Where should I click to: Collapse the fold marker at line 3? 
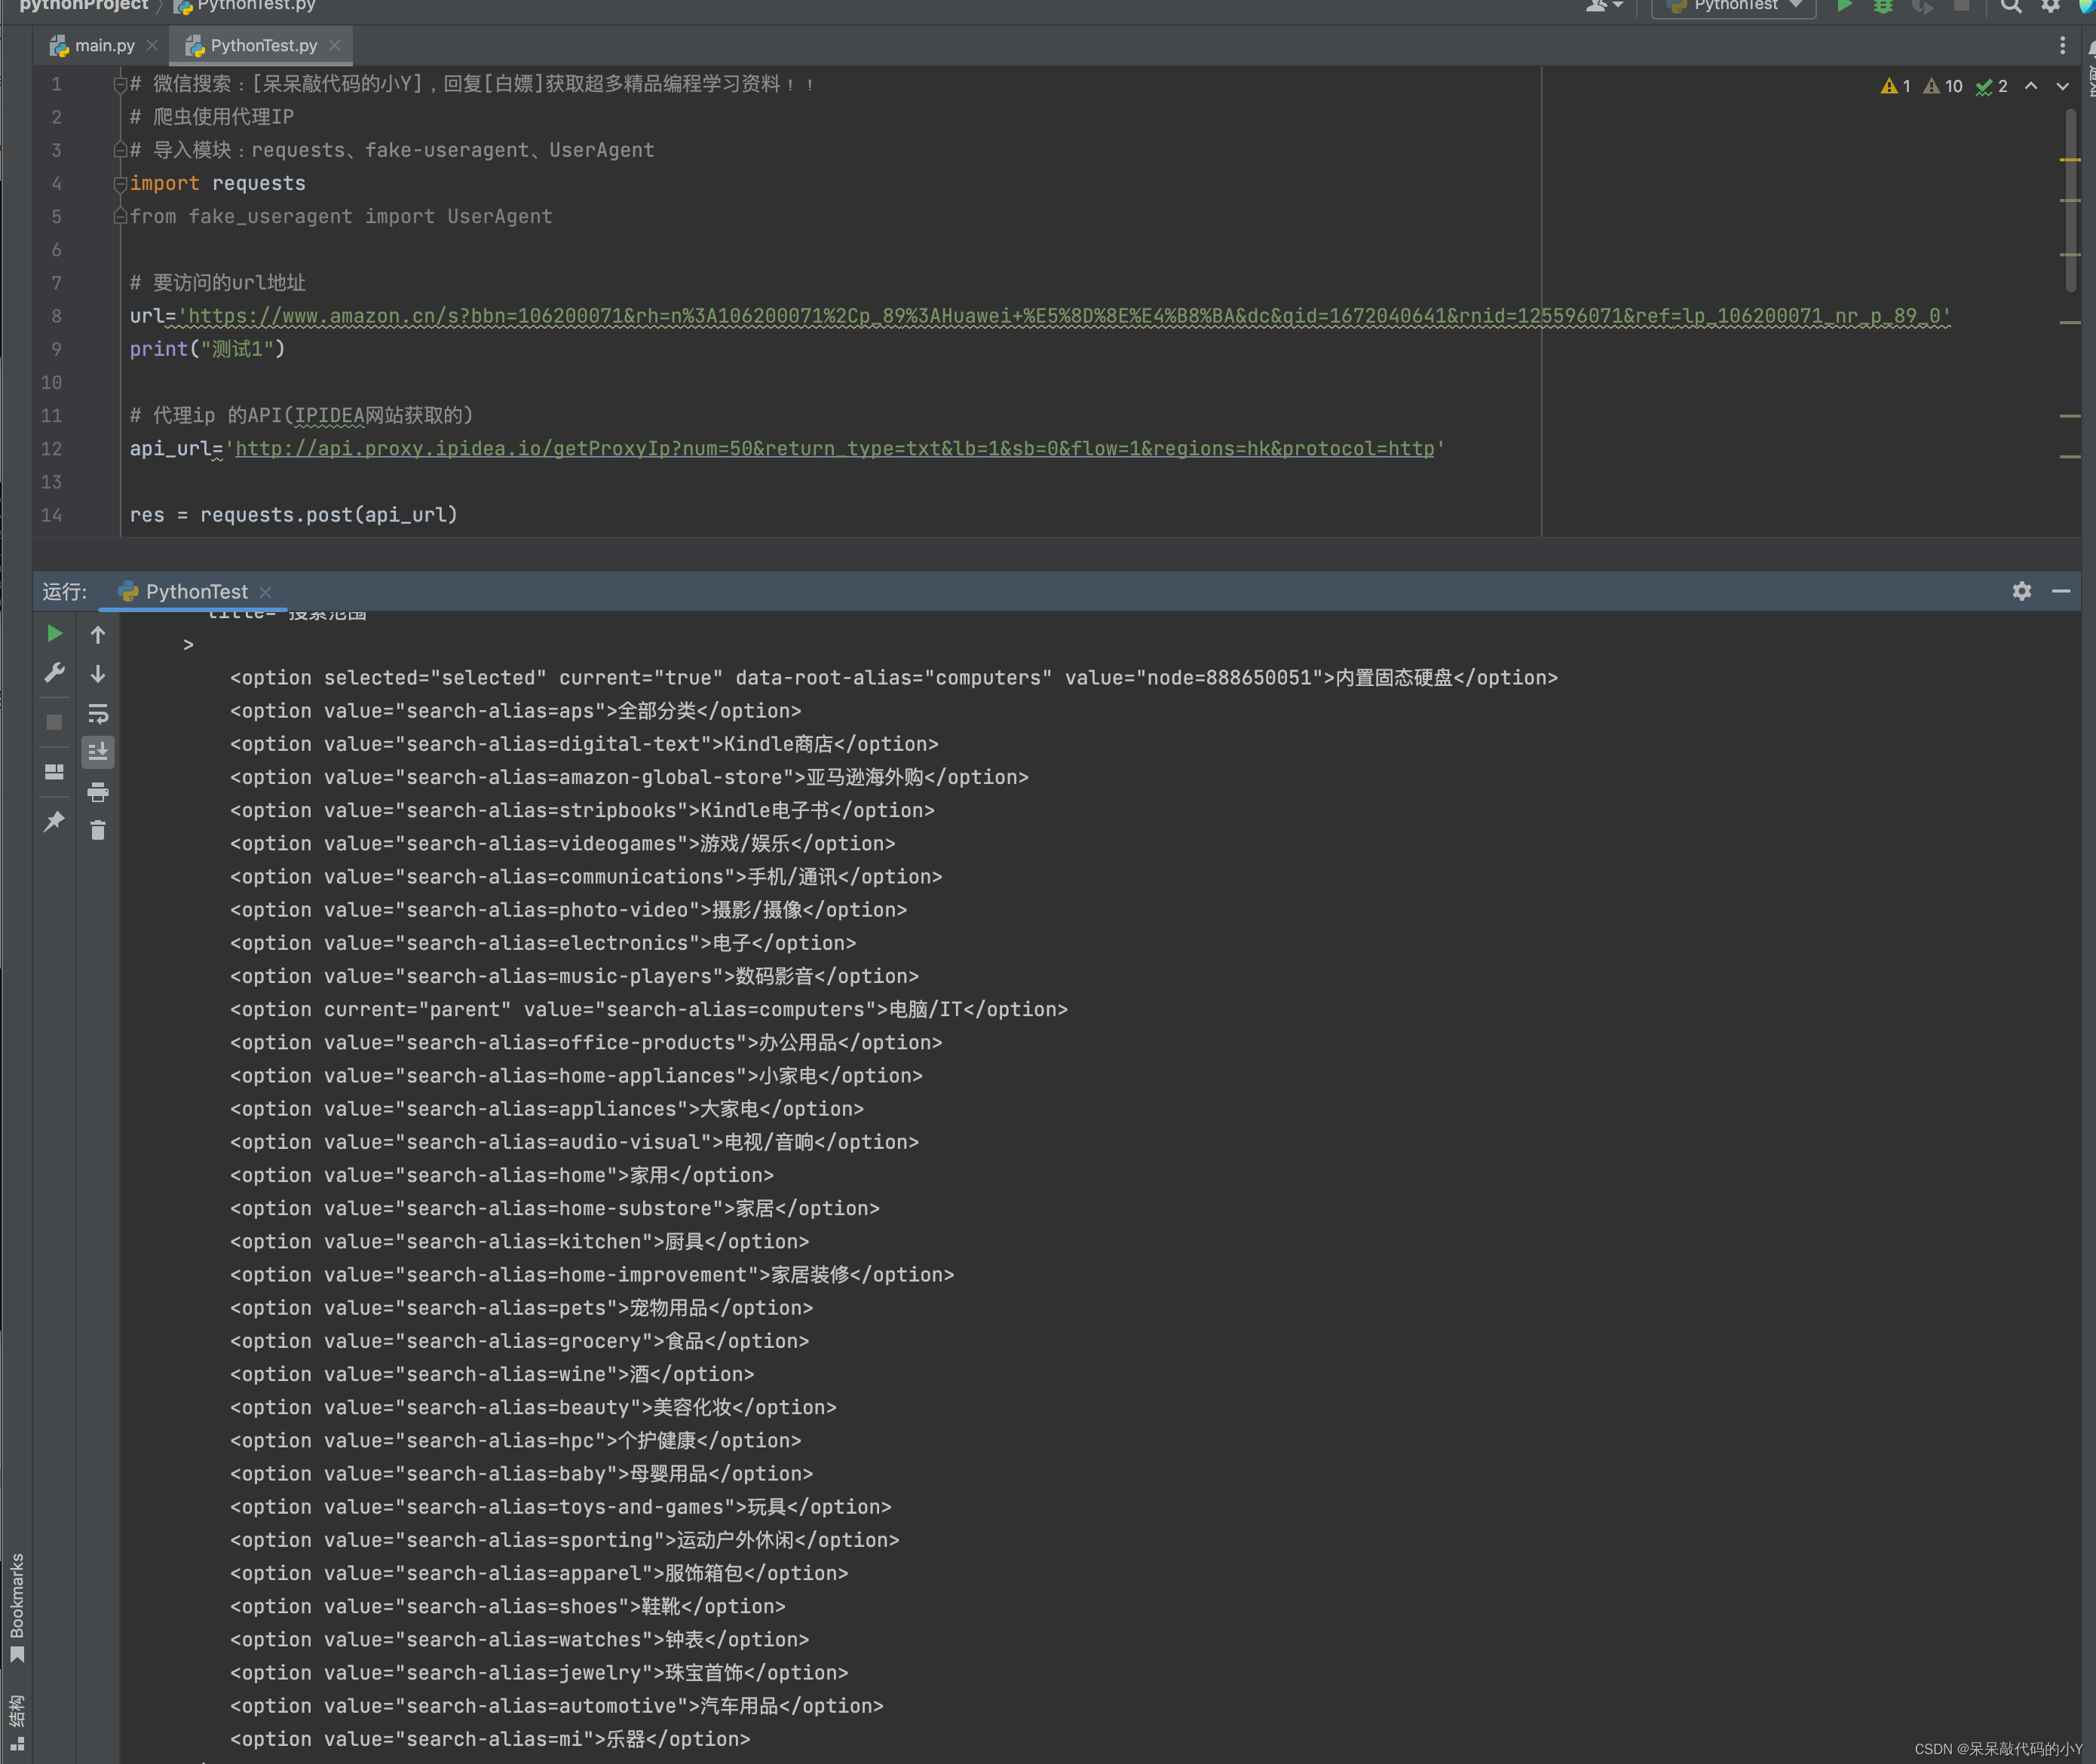[x=120, y=150]
